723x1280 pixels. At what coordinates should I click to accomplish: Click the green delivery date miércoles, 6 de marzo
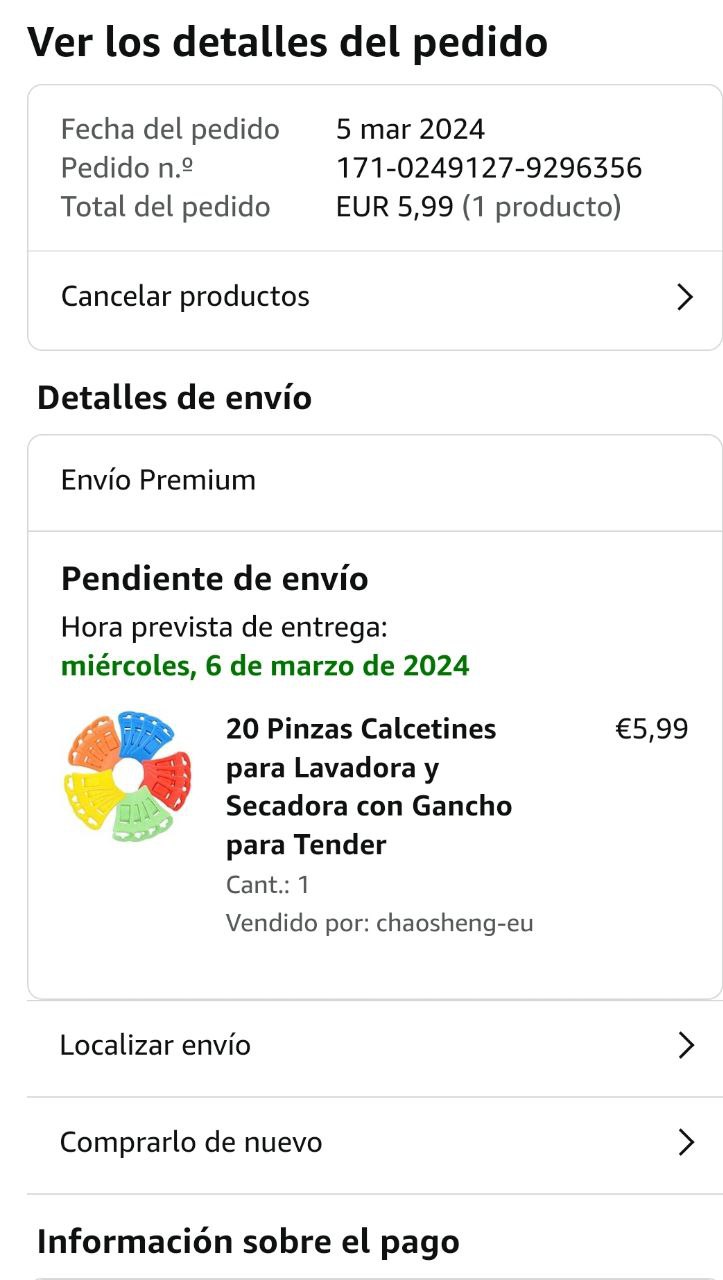(x=265, y=665)
